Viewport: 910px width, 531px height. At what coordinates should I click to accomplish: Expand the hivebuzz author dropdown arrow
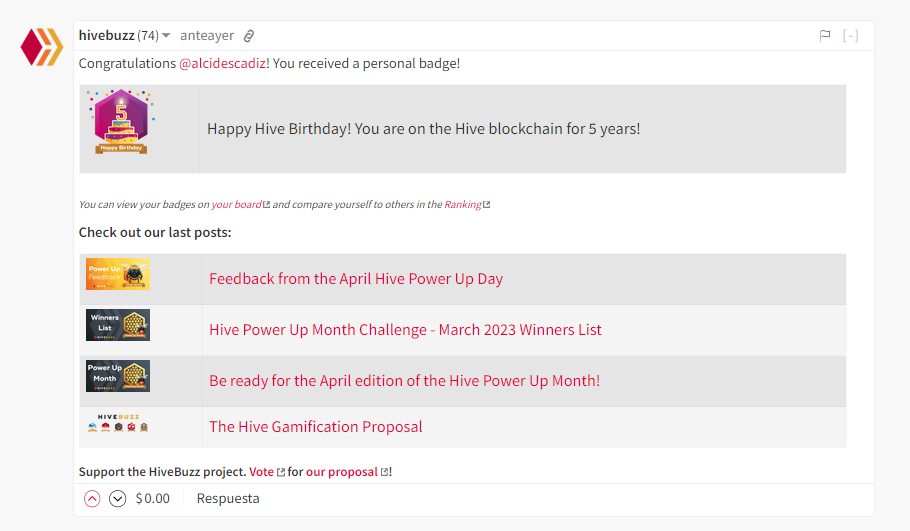point(166,36)
